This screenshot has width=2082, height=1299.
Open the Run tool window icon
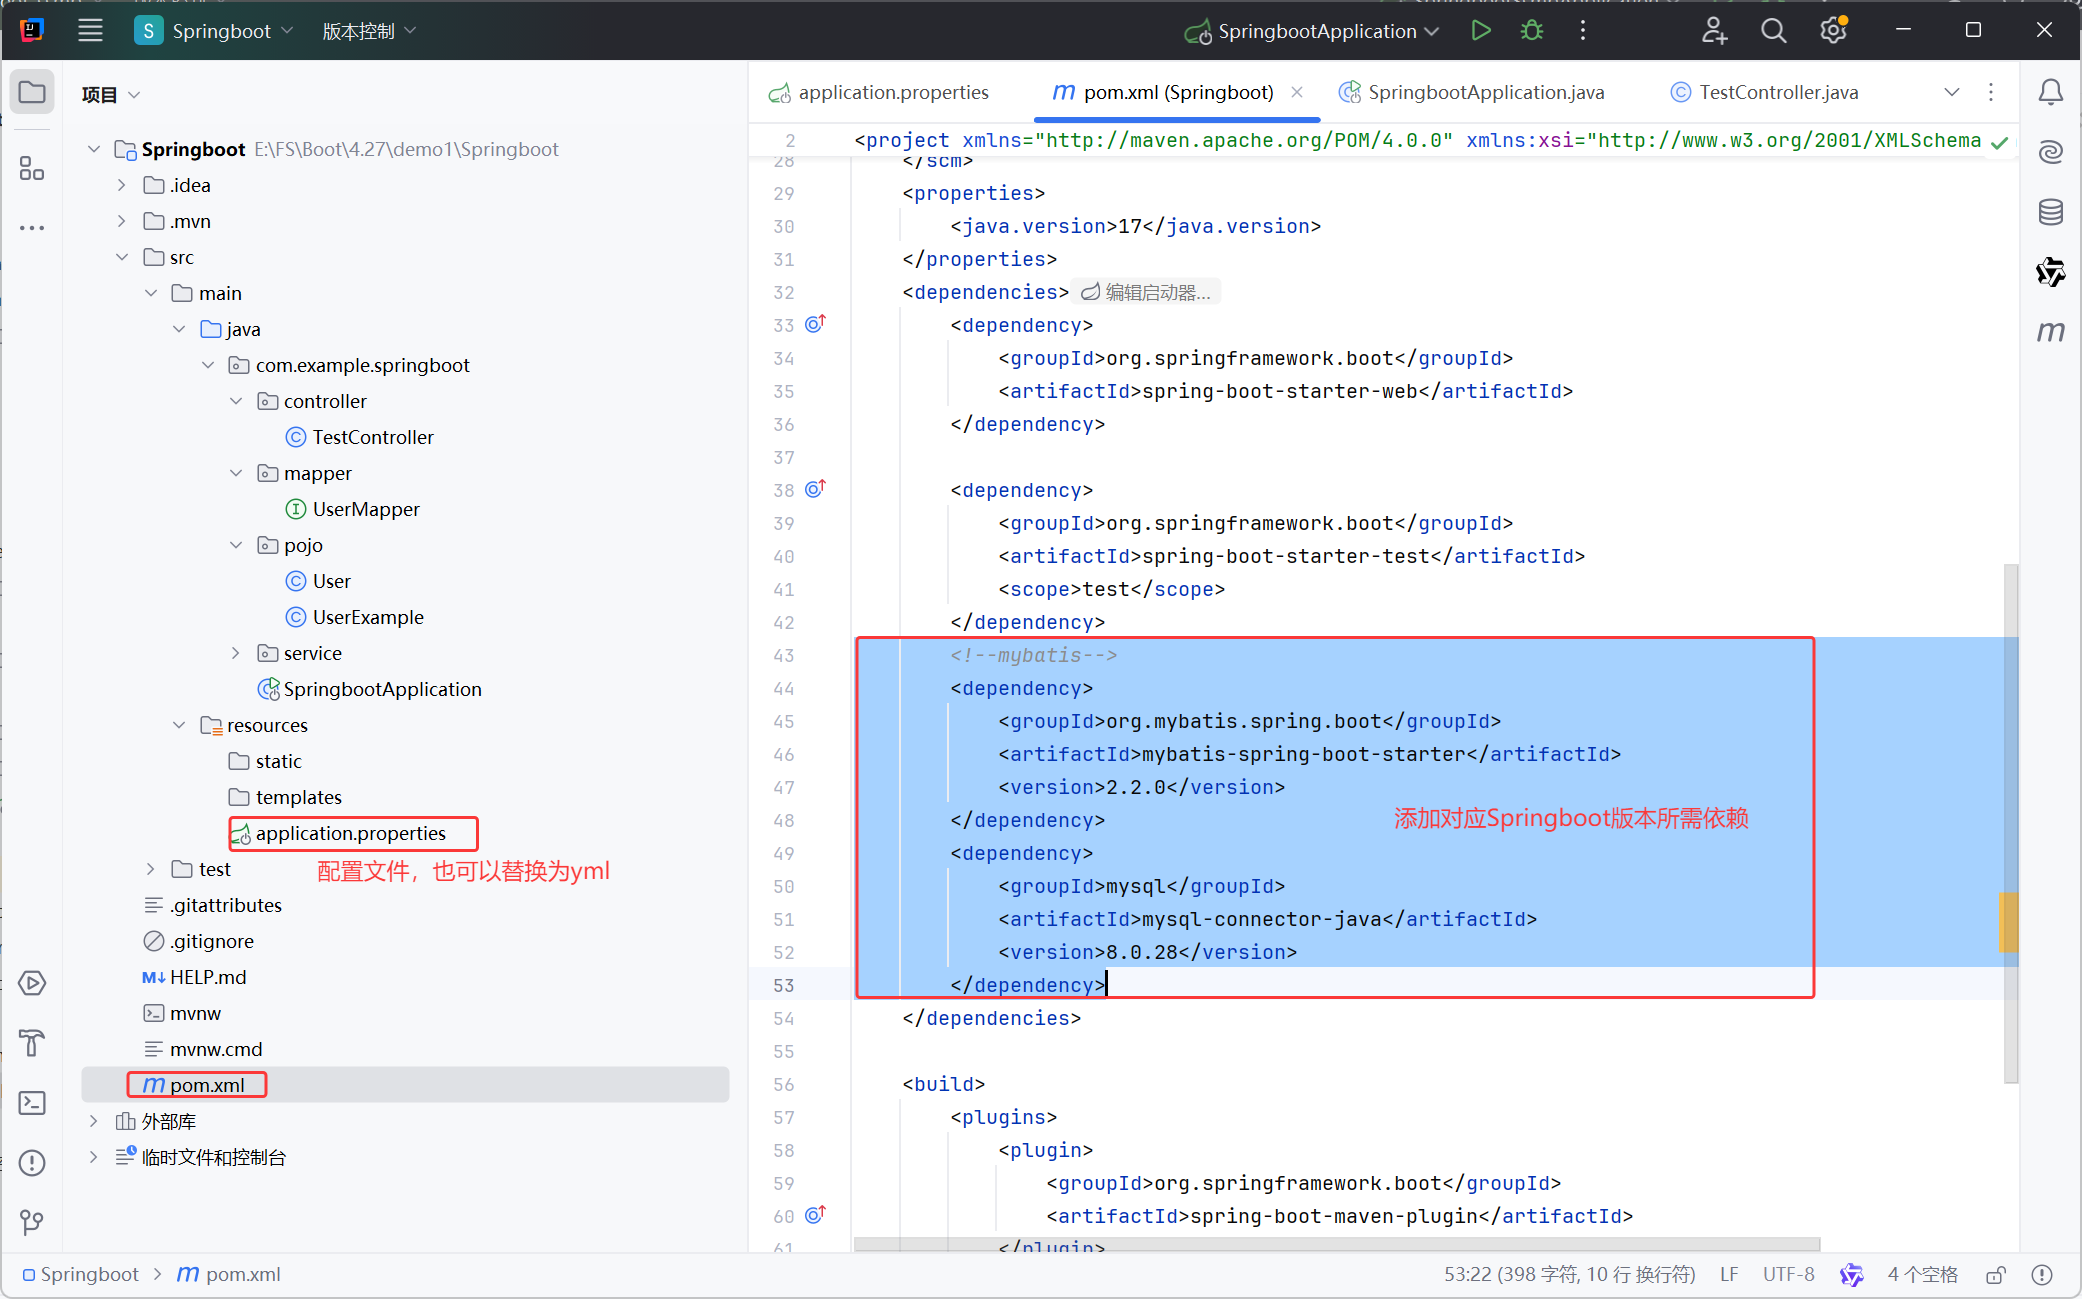(x=32, y=983)
